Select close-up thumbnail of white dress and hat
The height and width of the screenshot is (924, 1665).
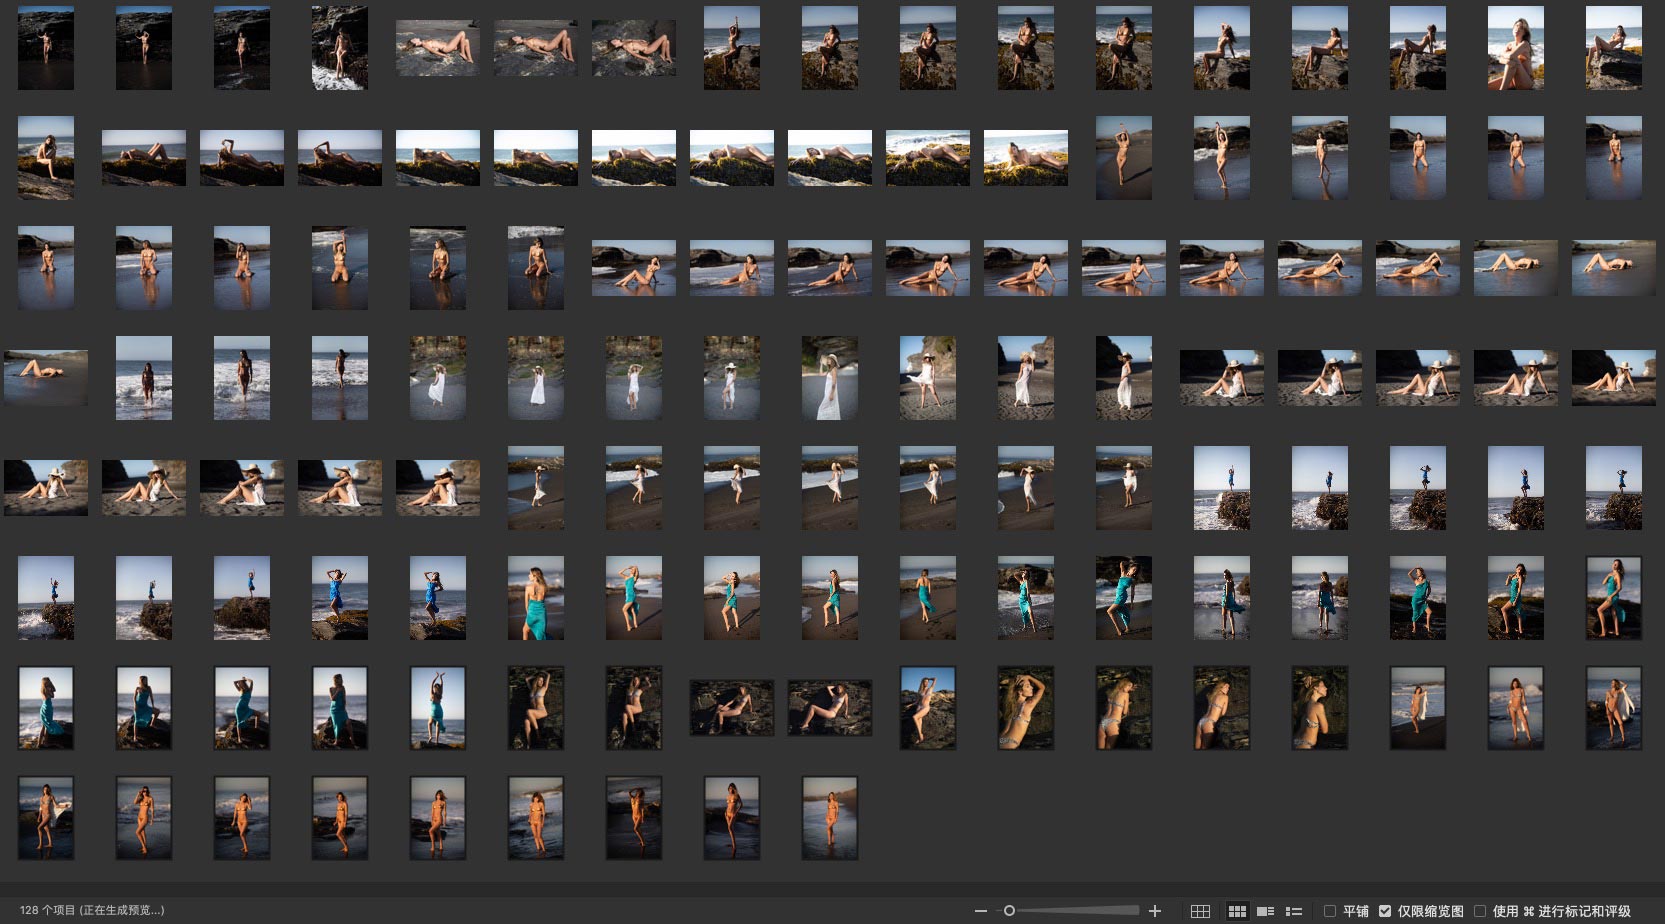(829, 378)
